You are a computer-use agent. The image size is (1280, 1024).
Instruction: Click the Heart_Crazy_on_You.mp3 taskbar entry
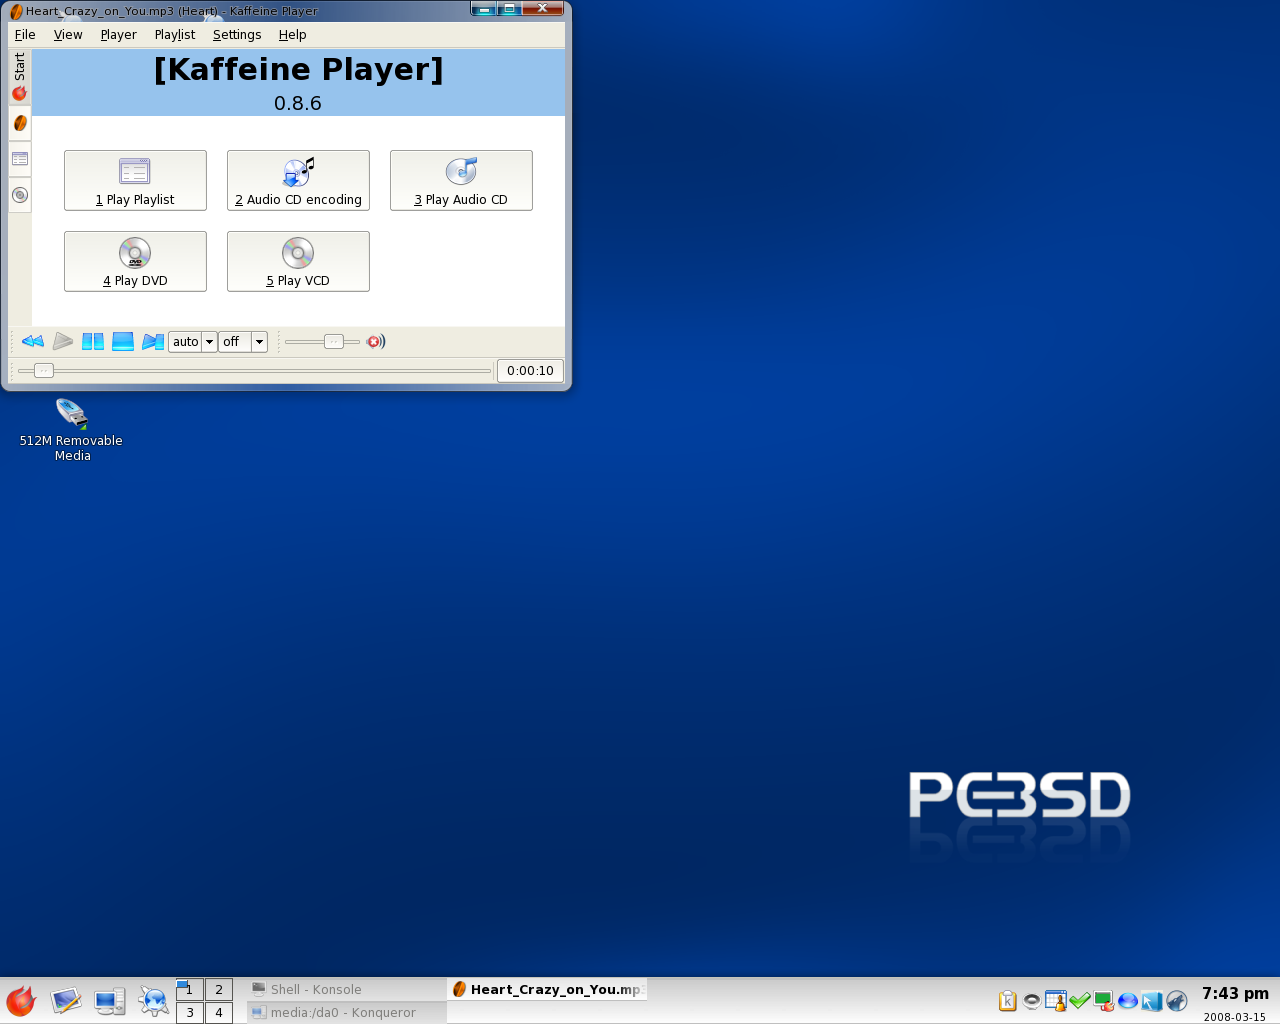pos(547,989)
